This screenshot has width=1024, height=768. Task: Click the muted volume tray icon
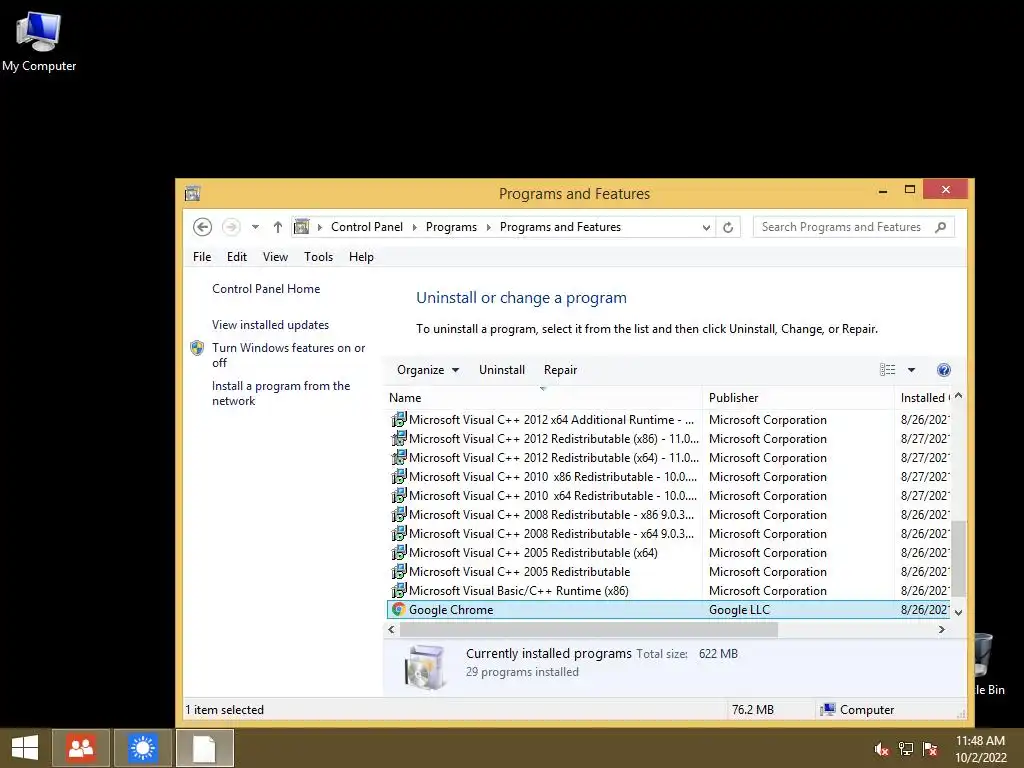pyautogui.click(x=882, y=749)
